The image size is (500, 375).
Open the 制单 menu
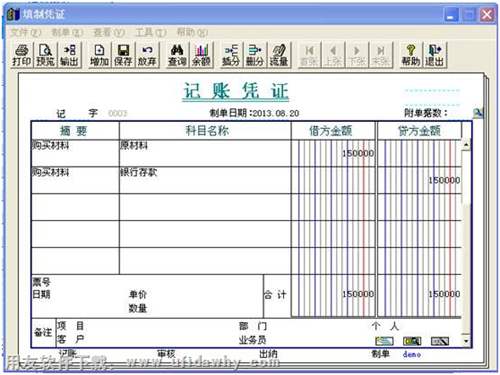(x=67, y=32)
